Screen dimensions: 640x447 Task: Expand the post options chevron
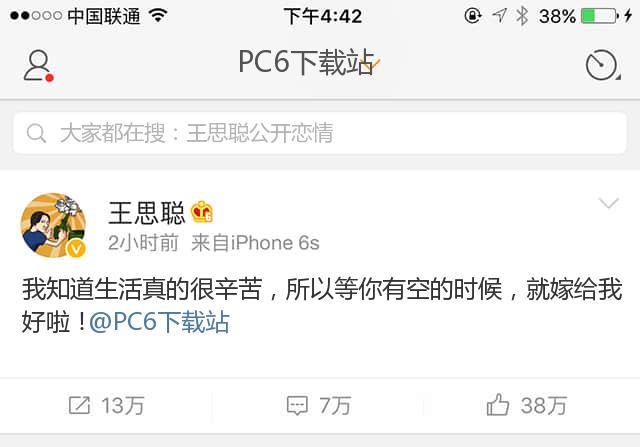609,203
